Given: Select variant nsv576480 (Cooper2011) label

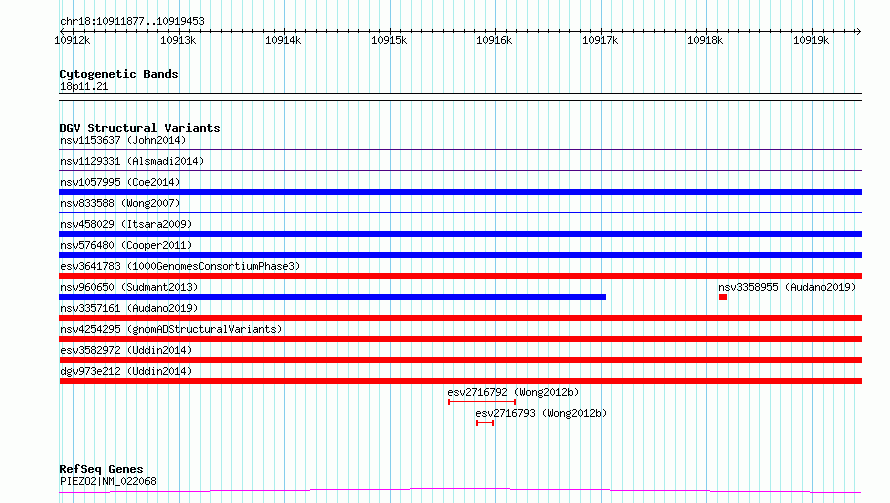Looking at the screenshot, I should point(126,245).
